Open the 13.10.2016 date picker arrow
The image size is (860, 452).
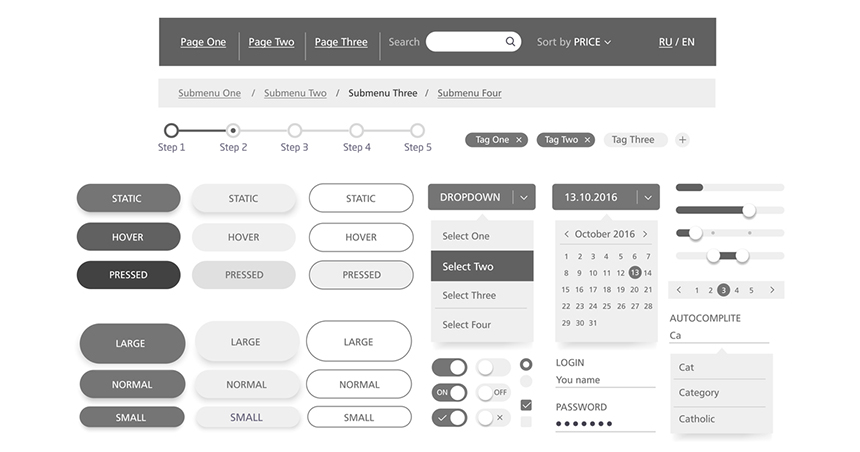pos(648,197)
